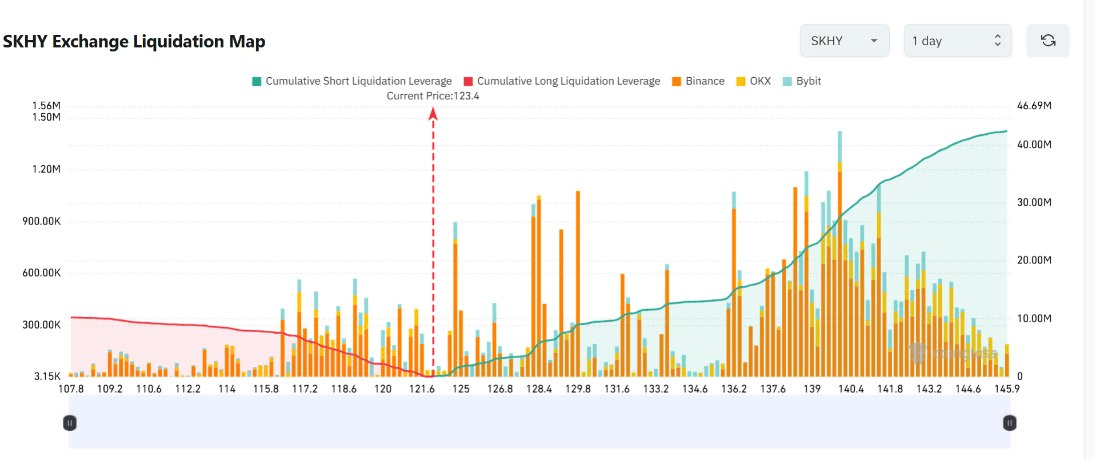Click the up-down arrows on the 1 day selector
This screenshot has height=460, width=1095.
(x=997, y=40)
